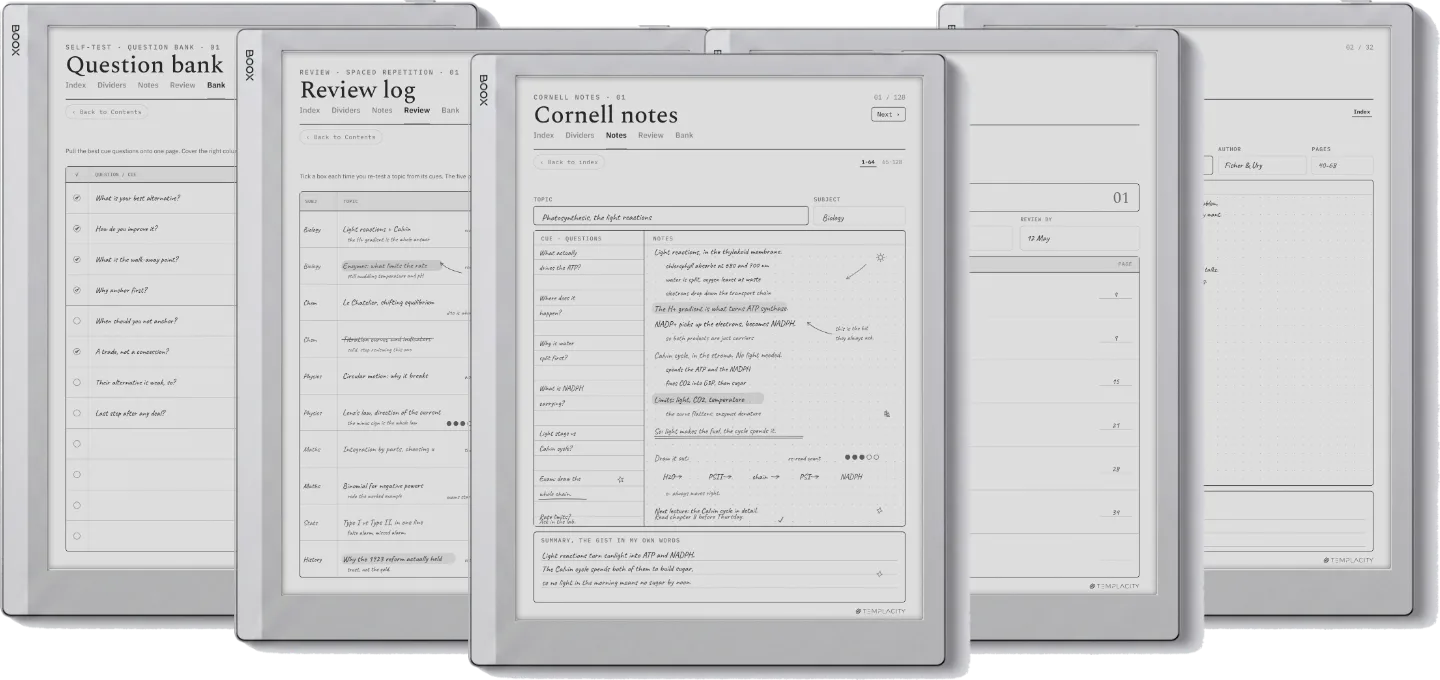Click the confidence dots beside 'Draw it out'
This screenshot has height=680, width=1440.
point(862,457)
